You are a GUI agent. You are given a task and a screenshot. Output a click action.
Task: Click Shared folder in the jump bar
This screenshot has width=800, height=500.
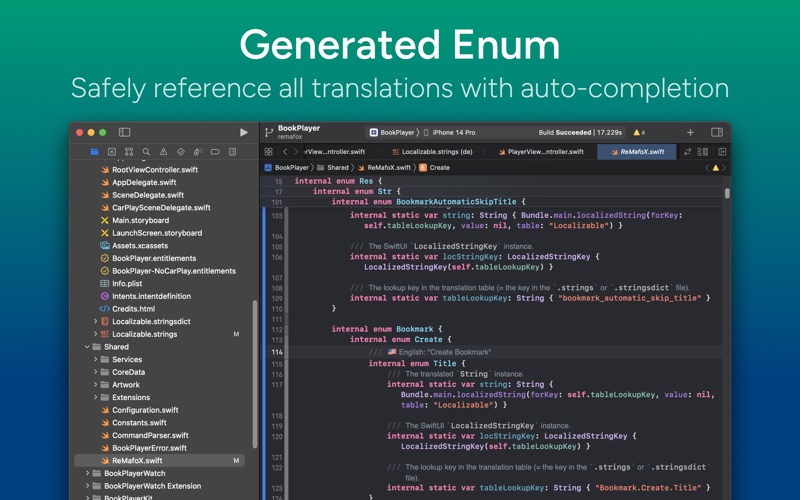(x=333, y=167)
